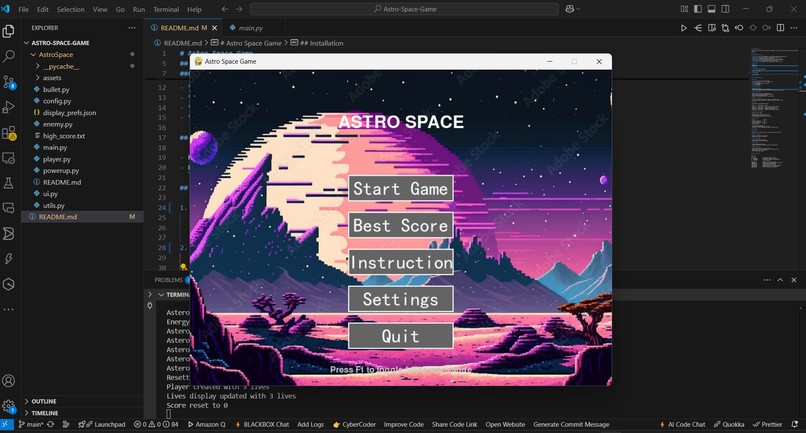The height and width of the screenshot is (433, 806).
Task: Click Amazon Q in status bar
Action: coord(207,425)
